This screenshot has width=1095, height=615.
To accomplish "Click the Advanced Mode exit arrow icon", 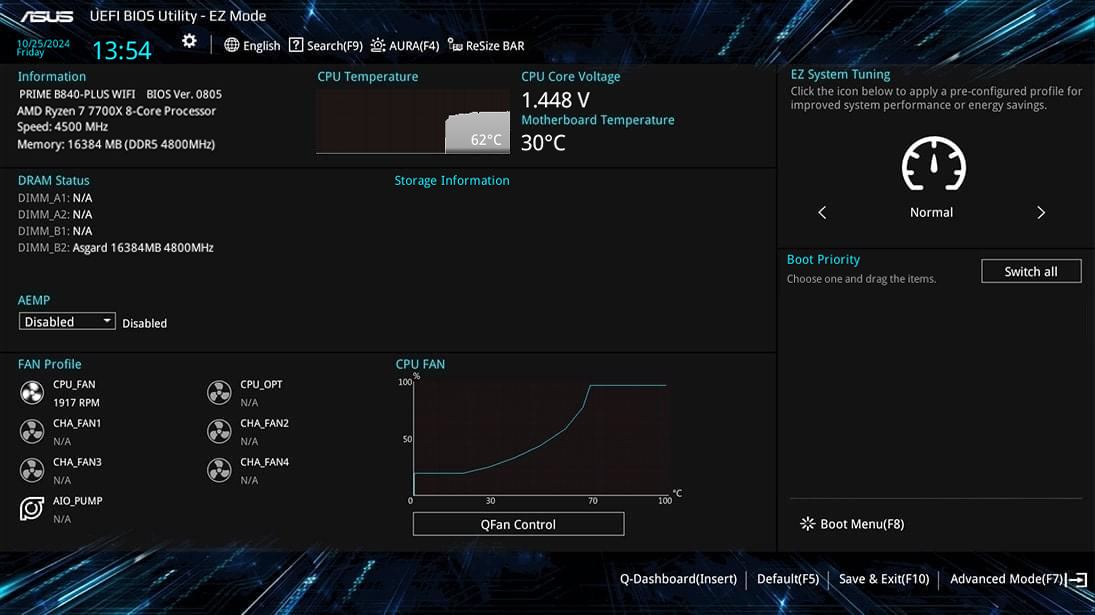I will [x=1078, y=579].
